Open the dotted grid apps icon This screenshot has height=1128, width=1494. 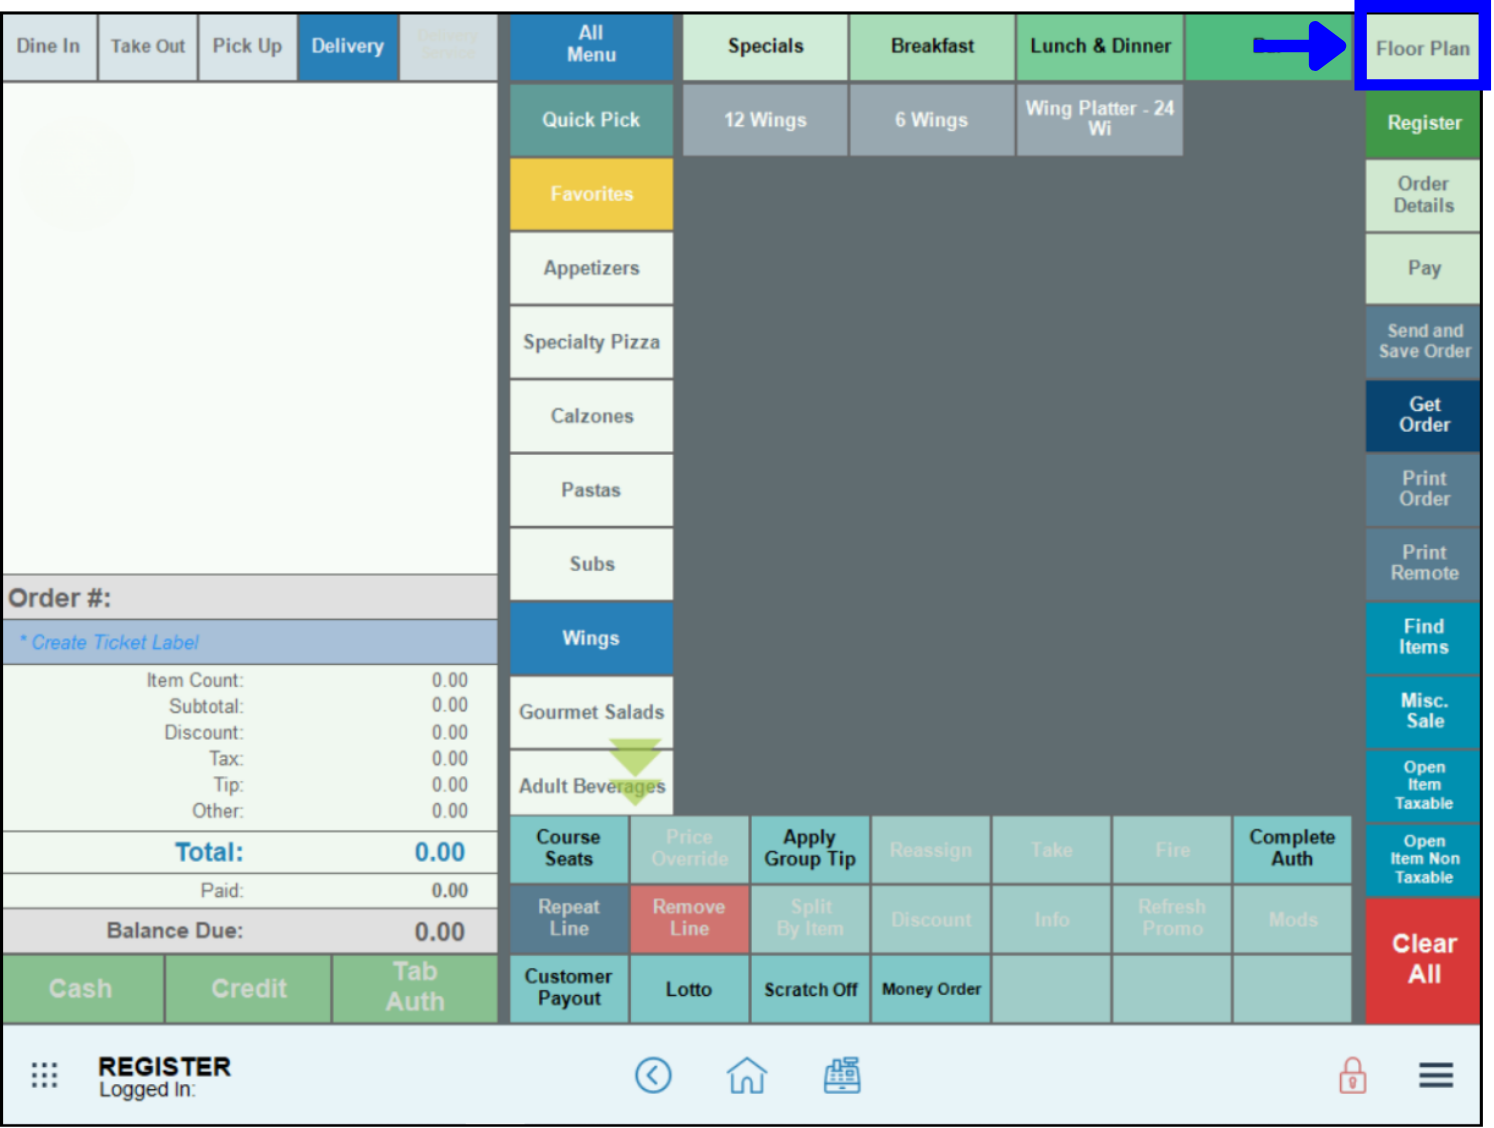click(x=44, y=1076)
